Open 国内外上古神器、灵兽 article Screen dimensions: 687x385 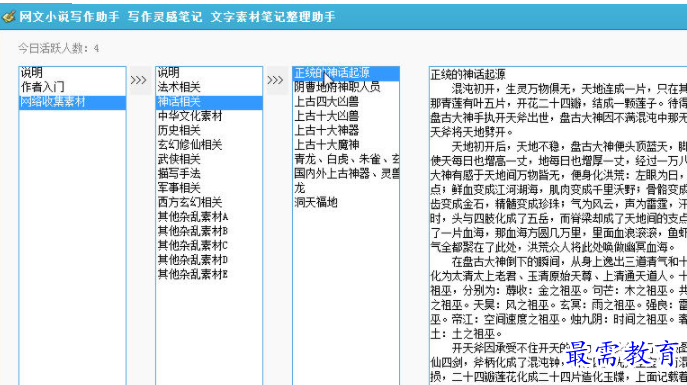[x=346, y=173]
